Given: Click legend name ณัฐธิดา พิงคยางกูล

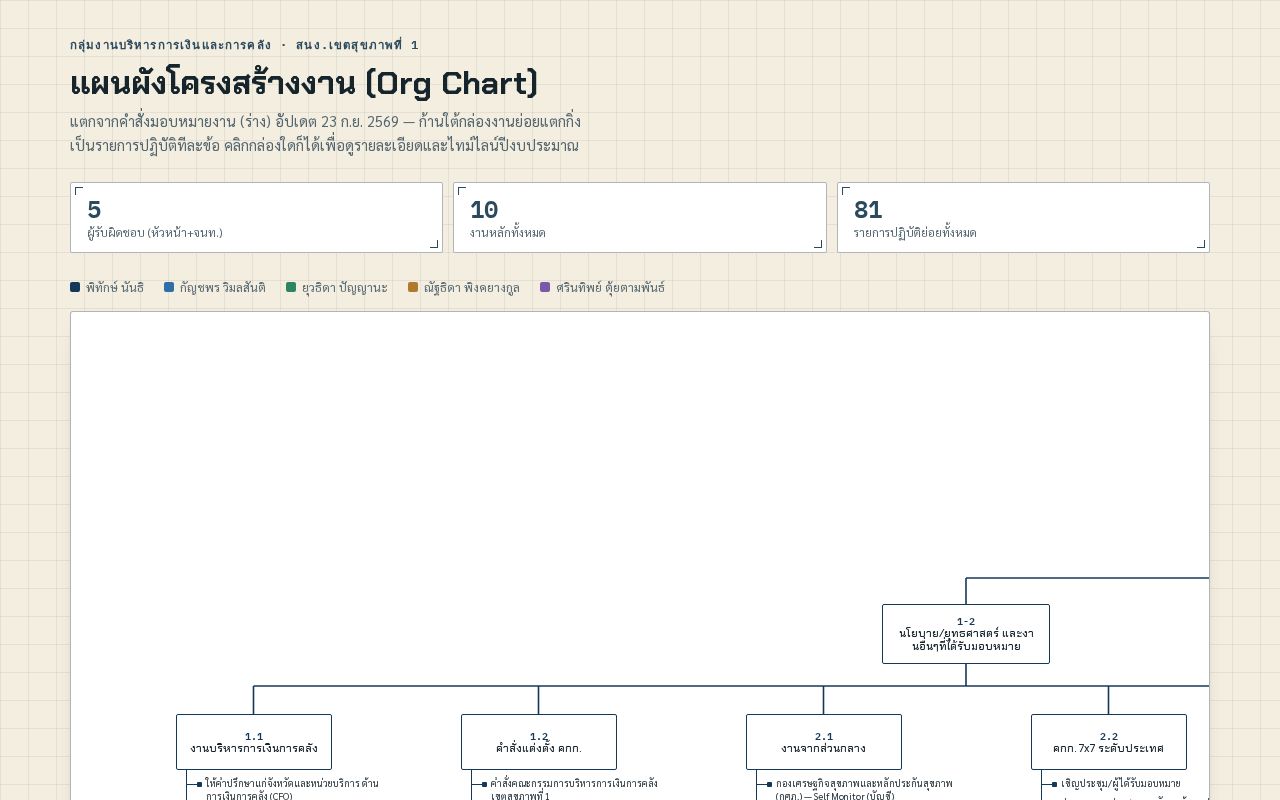Looking at the screenshot, I should click(x=472, y=288).
